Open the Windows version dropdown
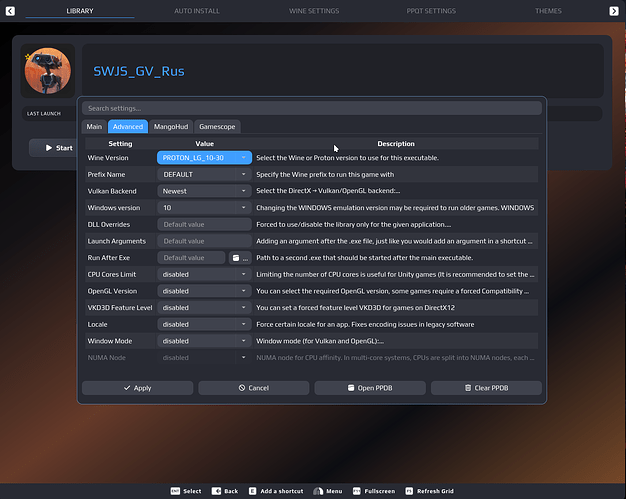The width and height of the screenshot is (626, 499). point(204,208)
